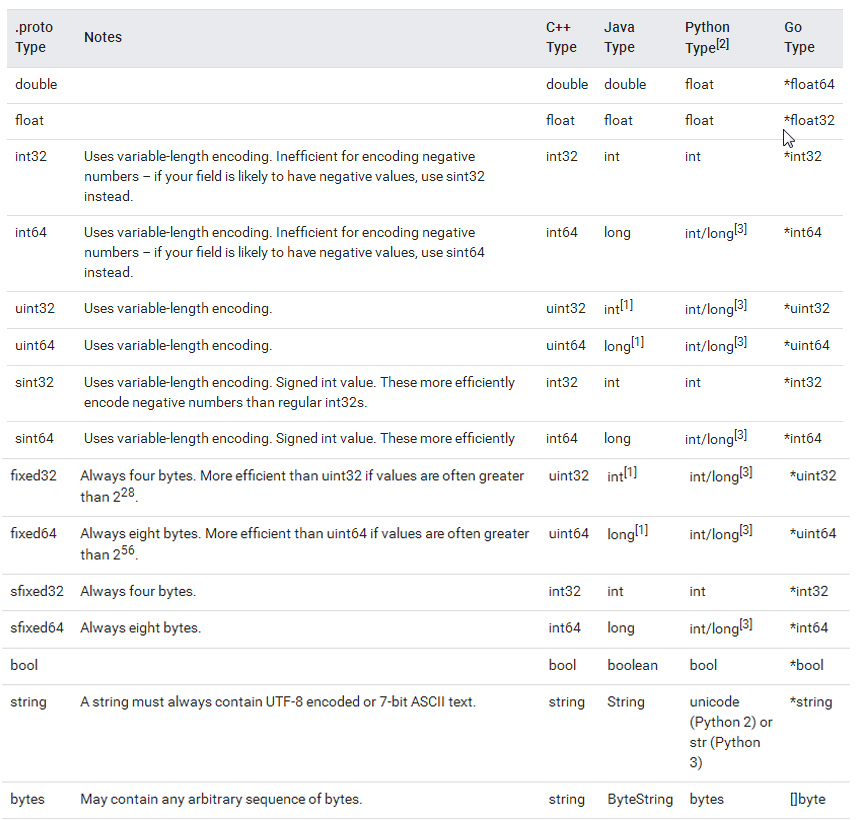Select the Notes column header
Screen dimensions: 864x820
103,37
